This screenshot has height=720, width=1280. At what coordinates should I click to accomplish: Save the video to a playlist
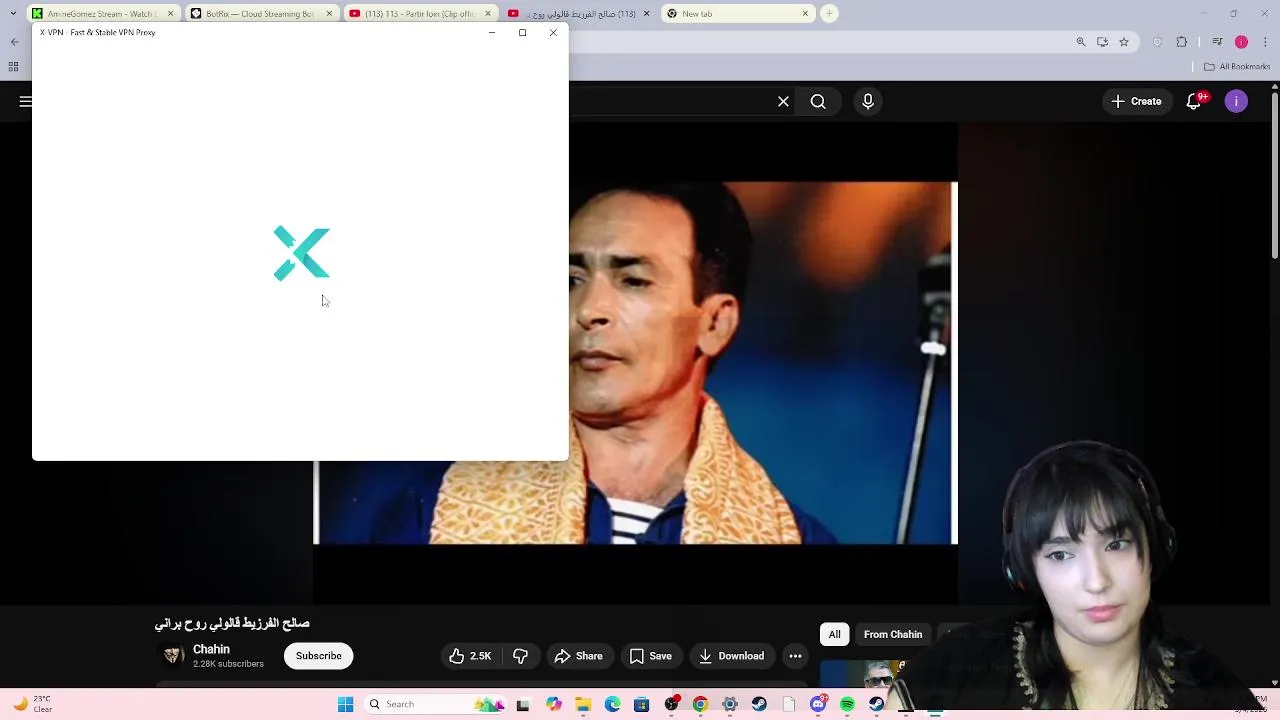click(x=650, y=656)
